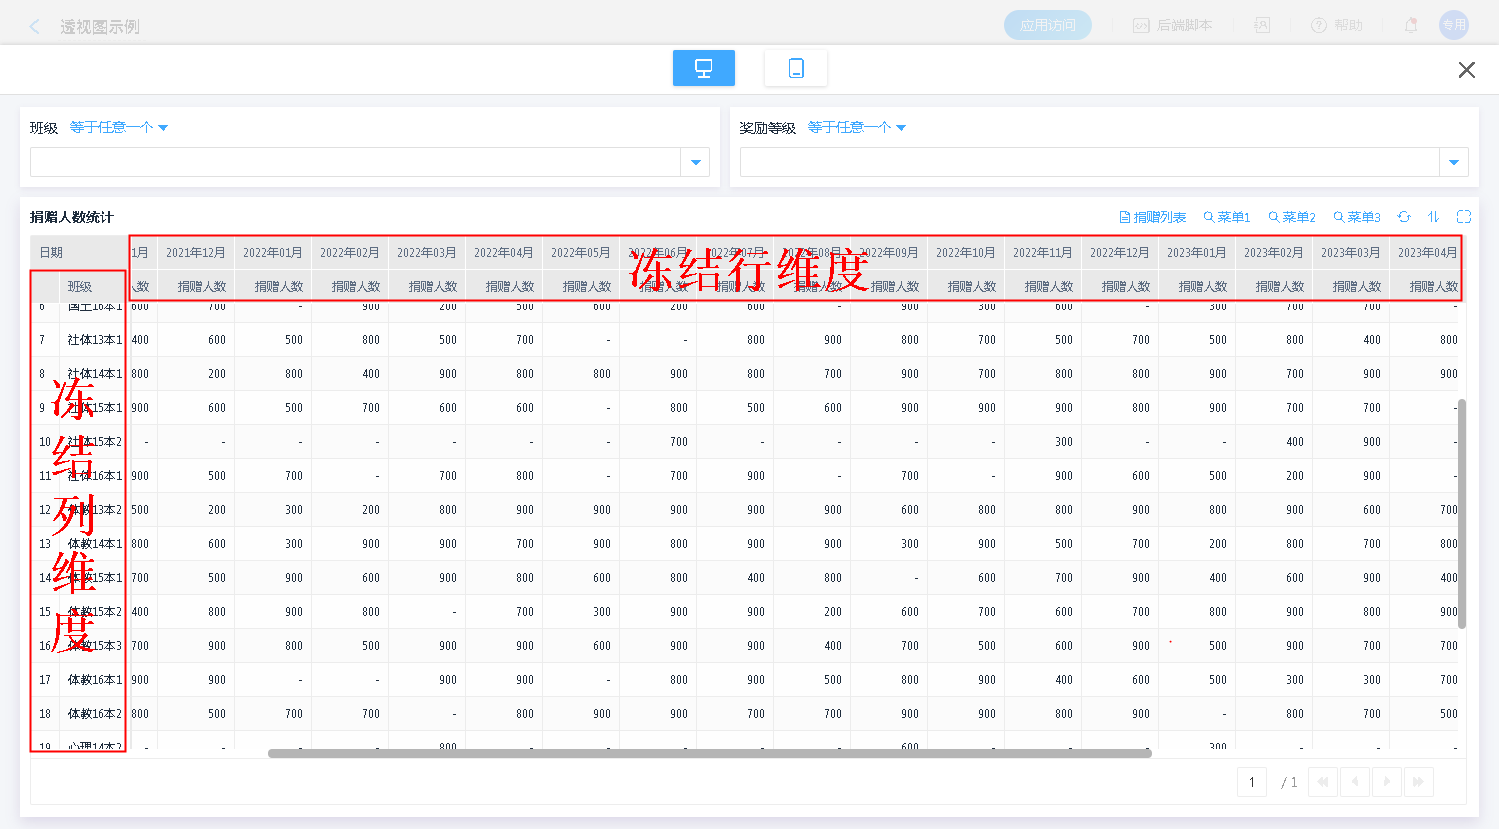Image resolution: width=1499 pixels, height=829 pixels.
Task: Open 菜单3 in the table toolbar
Action: (x=1357, y=217)
